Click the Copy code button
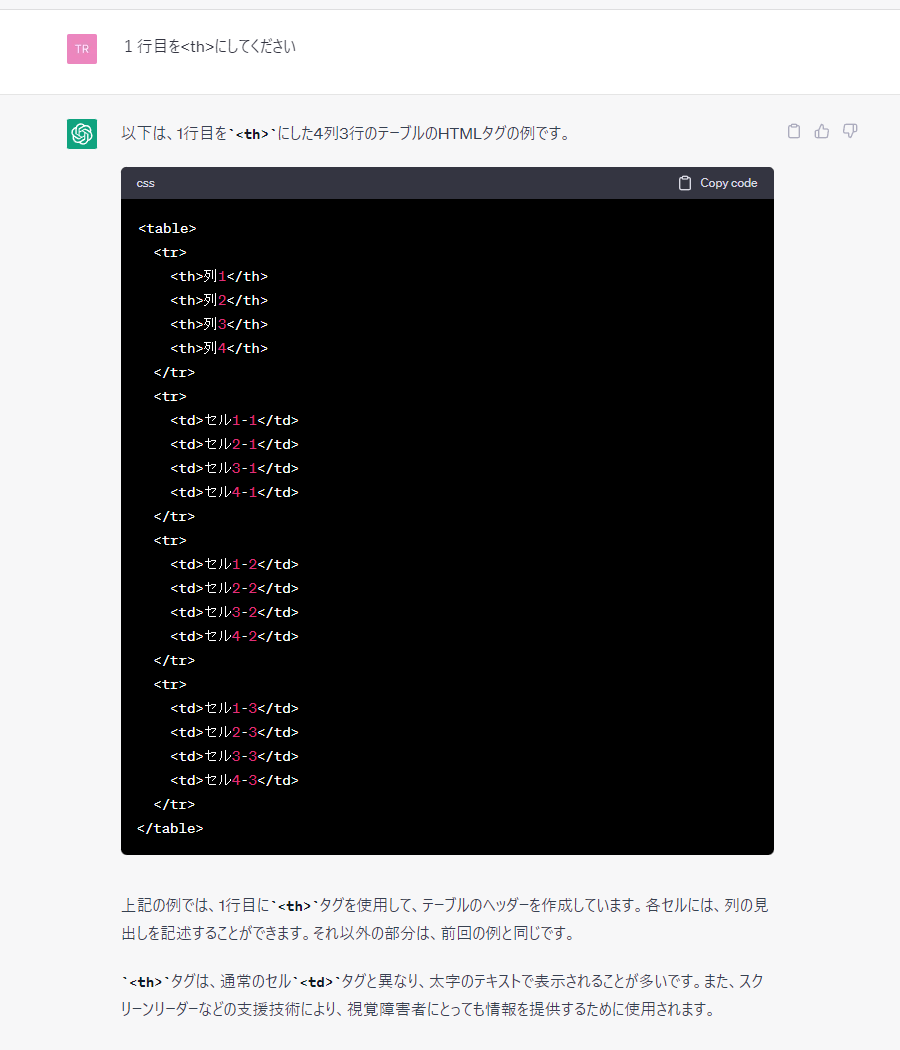The width and height of the screenshot is (900, 1050). (718, 183)
